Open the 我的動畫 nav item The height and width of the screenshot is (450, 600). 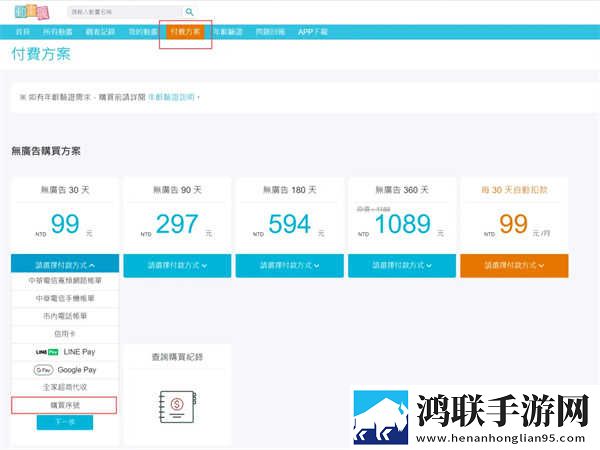click(x=143, y=32)
